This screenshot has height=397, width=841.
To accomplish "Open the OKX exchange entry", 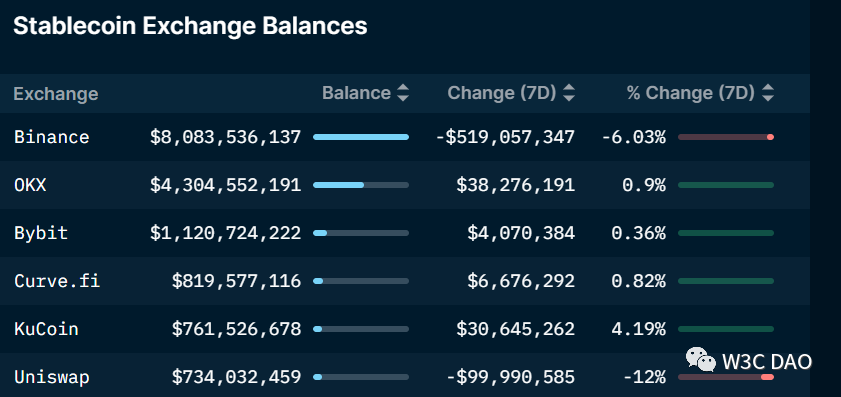I will pyautogui.click(x=30, y=185).
